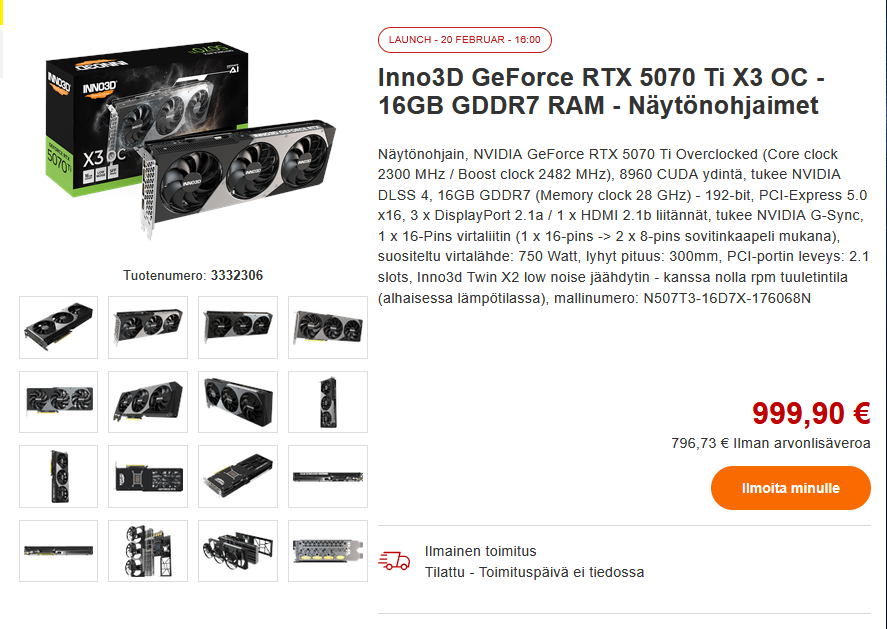This screenshot has width=887, height=629.
Task: Select the exploded cooler parts thumbnail
Action: (x=238, y=550)
